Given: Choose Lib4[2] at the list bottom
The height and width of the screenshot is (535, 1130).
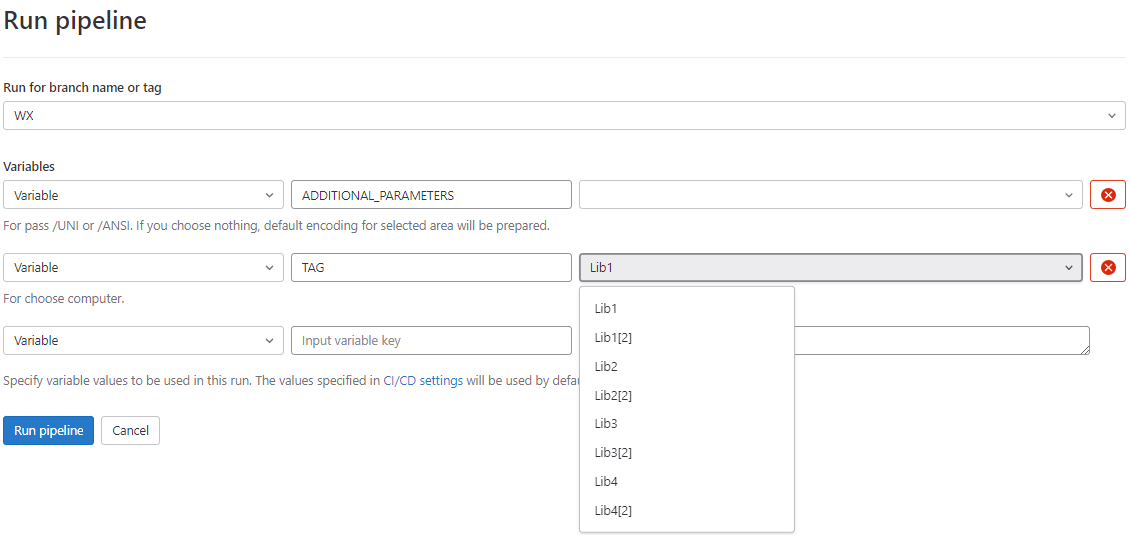Looking at the screenshot, I should point(613,511).
